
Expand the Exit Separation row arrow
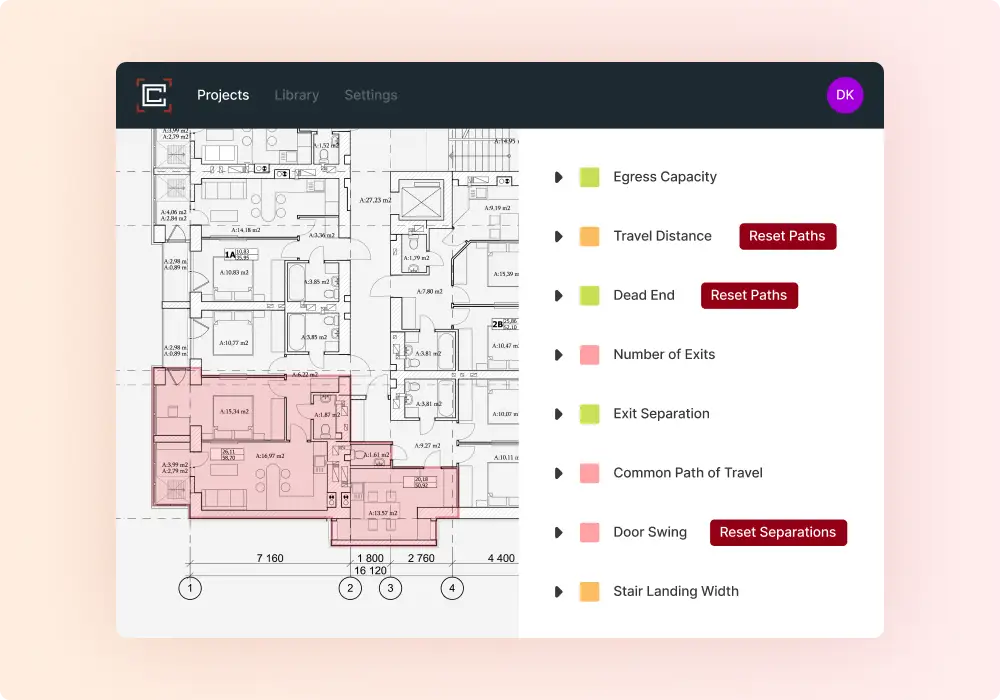[x=559, y=414]
